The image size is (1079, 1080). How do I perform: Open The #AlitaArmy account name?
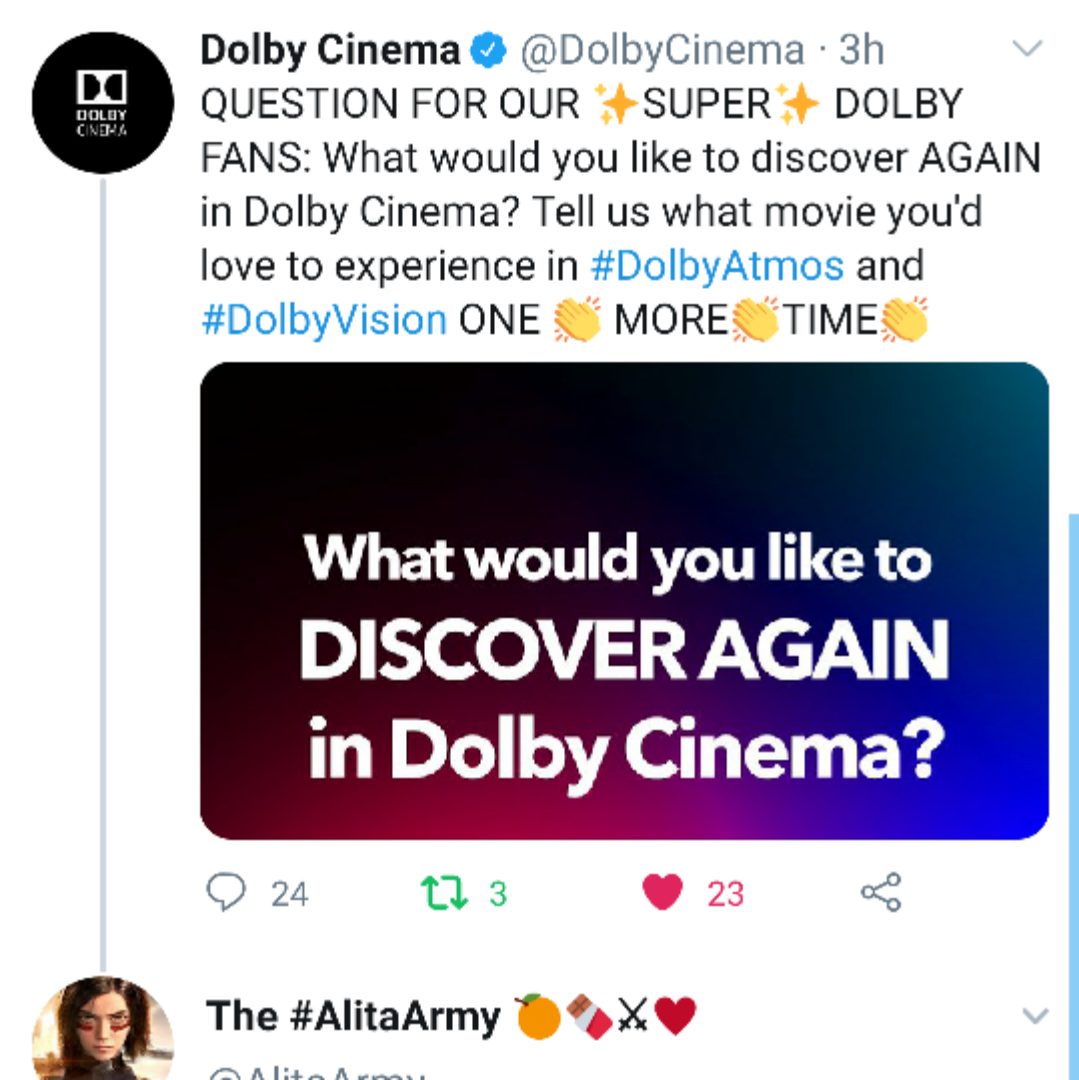353,1017
